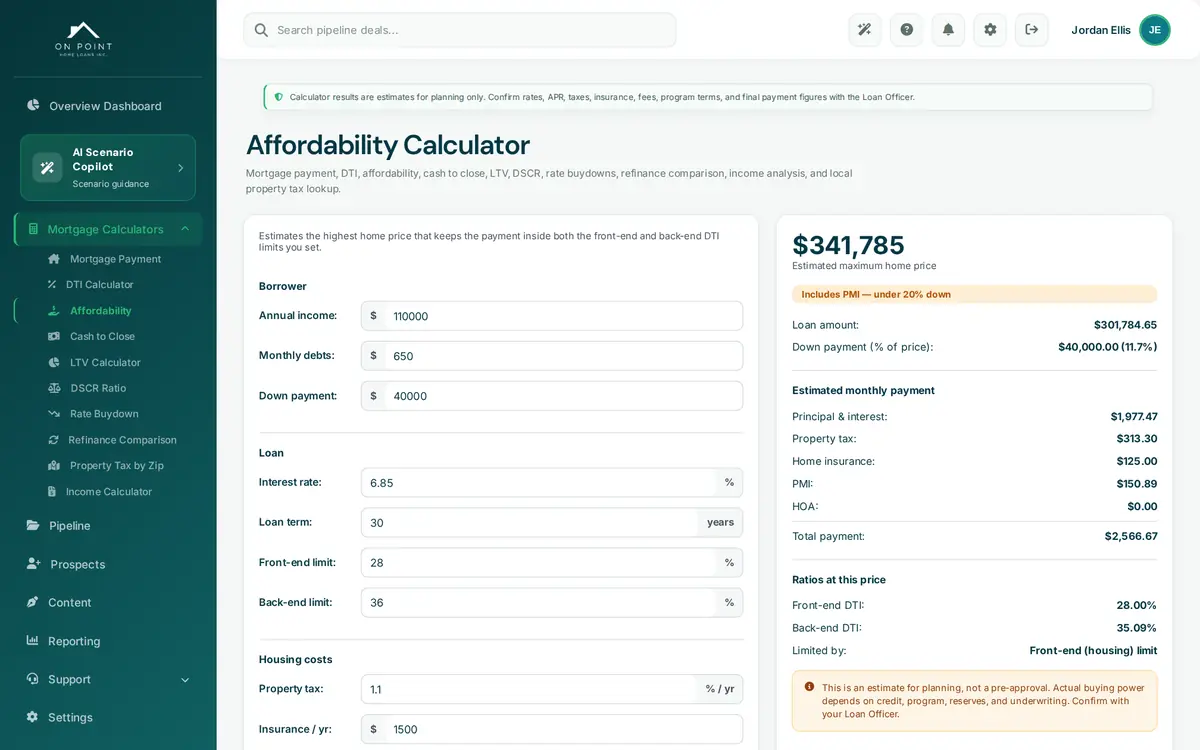Click the sign out icon
The width and height of the screenshot is (1200, 750).
point(1032,30)
